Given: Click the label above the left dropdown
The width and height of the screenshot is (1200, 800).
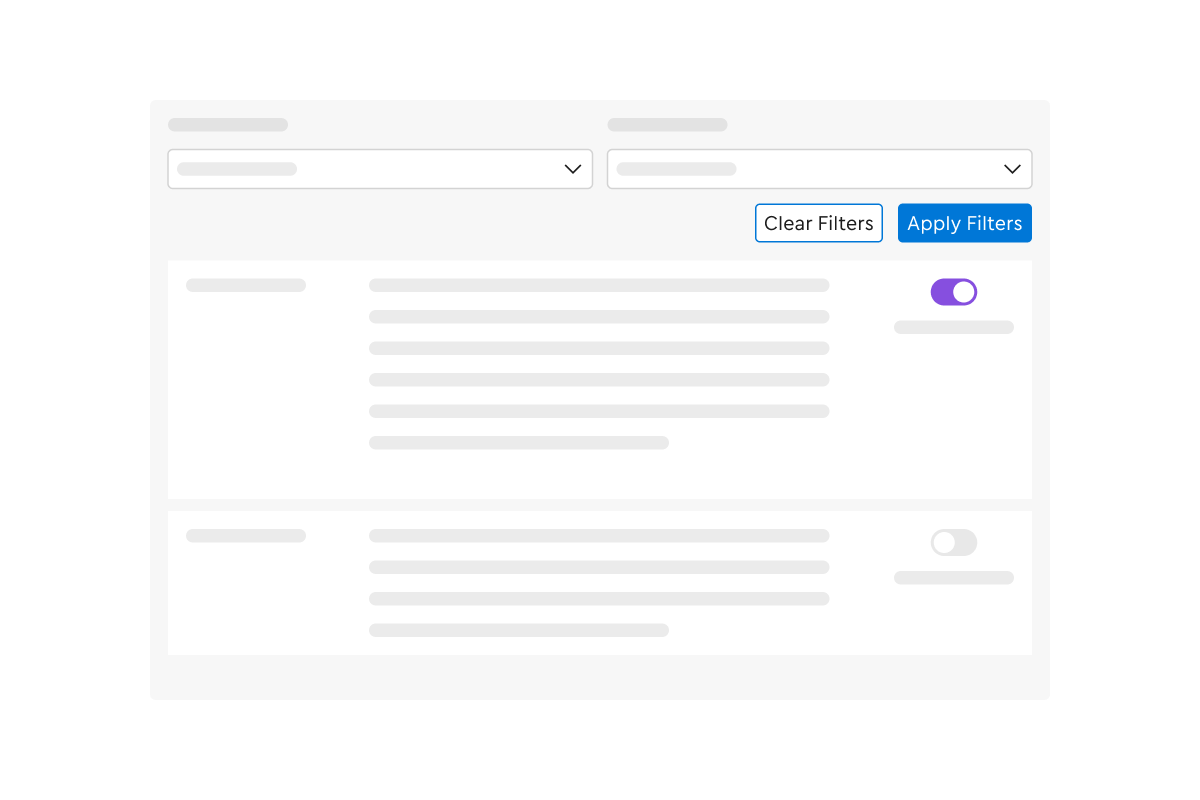Looking at the screenshot, I should click(228, 125).
